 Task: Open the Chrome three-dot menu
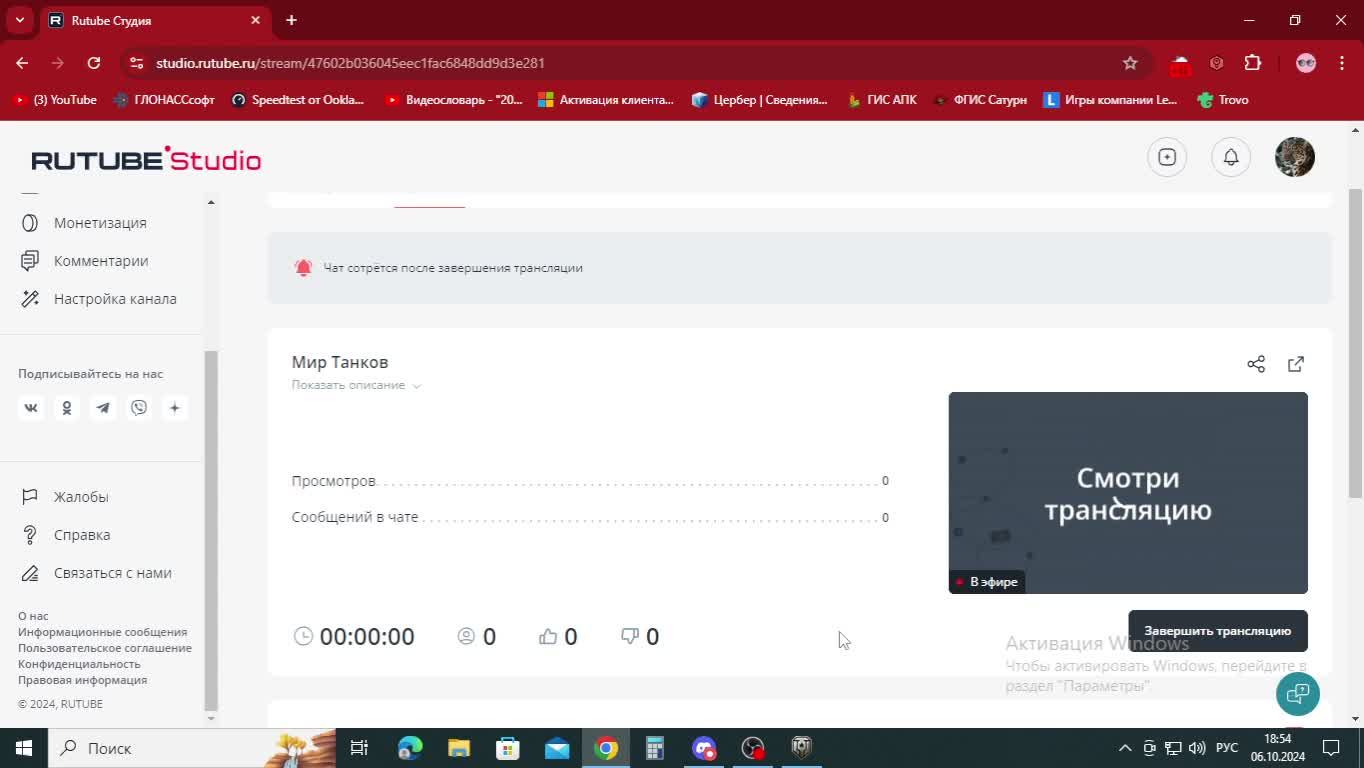[1341, 63]
